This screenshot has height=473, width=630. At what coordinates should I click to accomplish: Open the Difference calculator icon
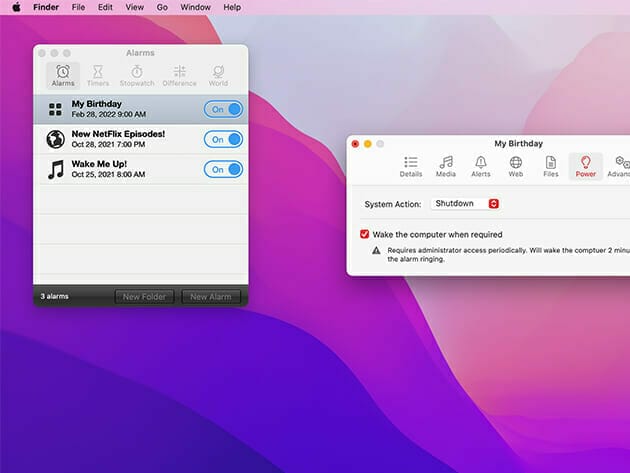(179, 75)
